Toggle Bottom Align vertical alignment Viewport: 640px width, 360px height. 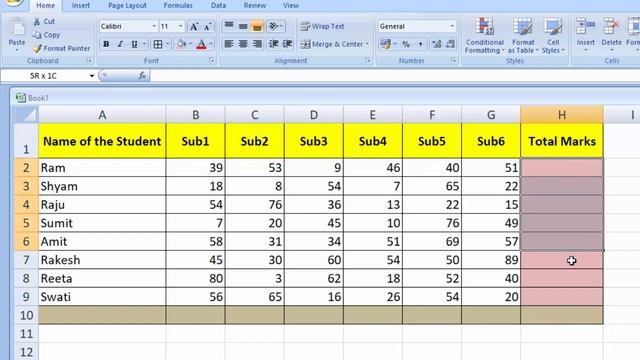(x=257, y=26)
